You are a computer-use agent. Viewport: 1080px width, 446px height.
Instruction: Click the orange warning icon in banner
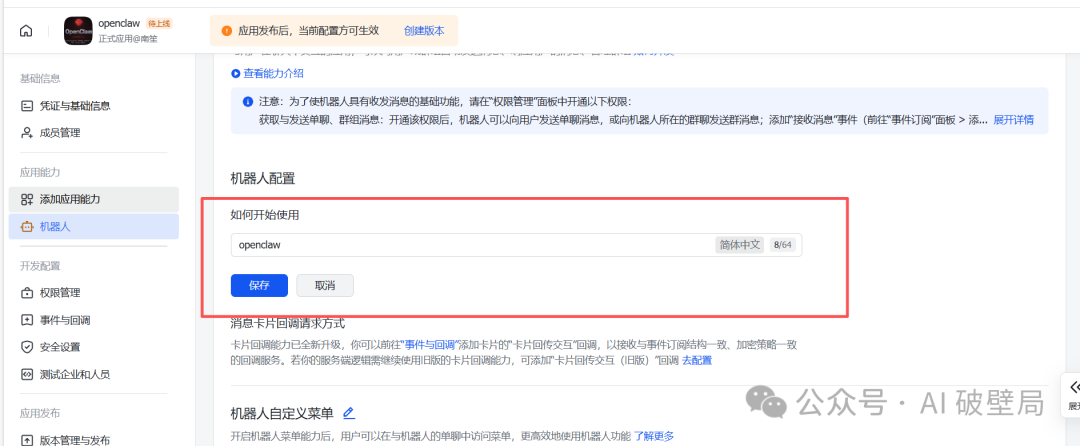click(227, 31)
